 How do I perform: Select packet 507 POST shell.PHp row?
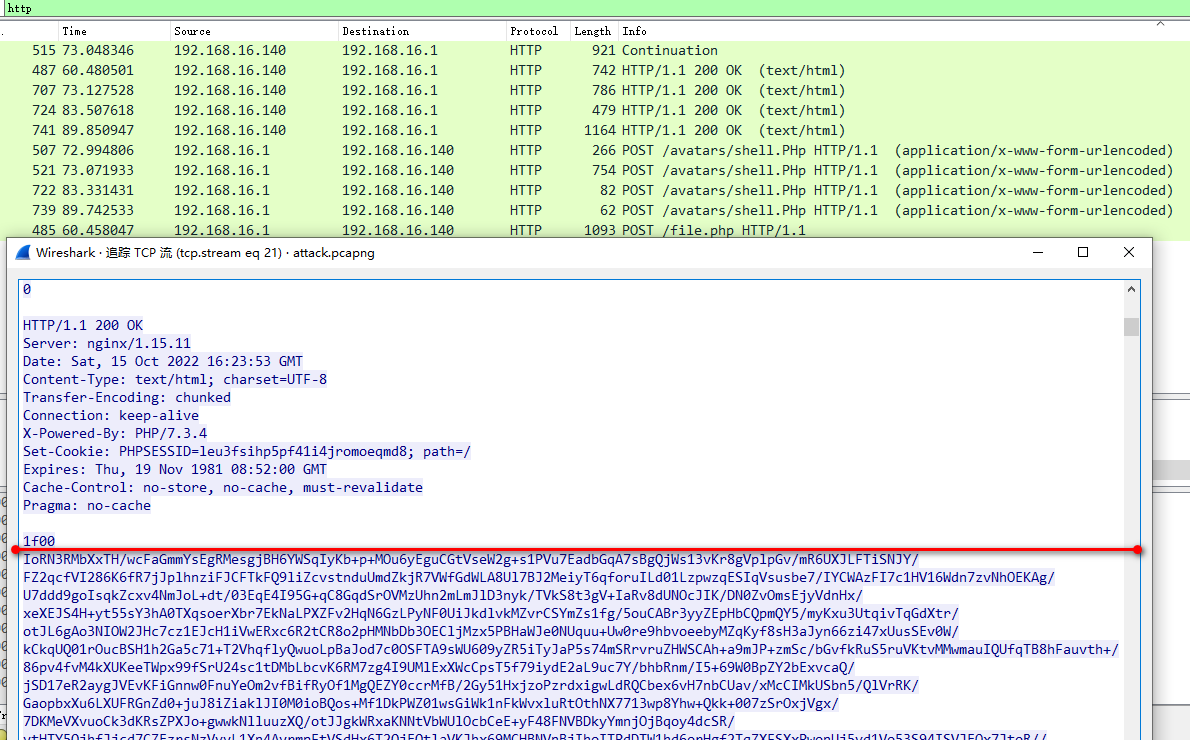click(595, 150)
